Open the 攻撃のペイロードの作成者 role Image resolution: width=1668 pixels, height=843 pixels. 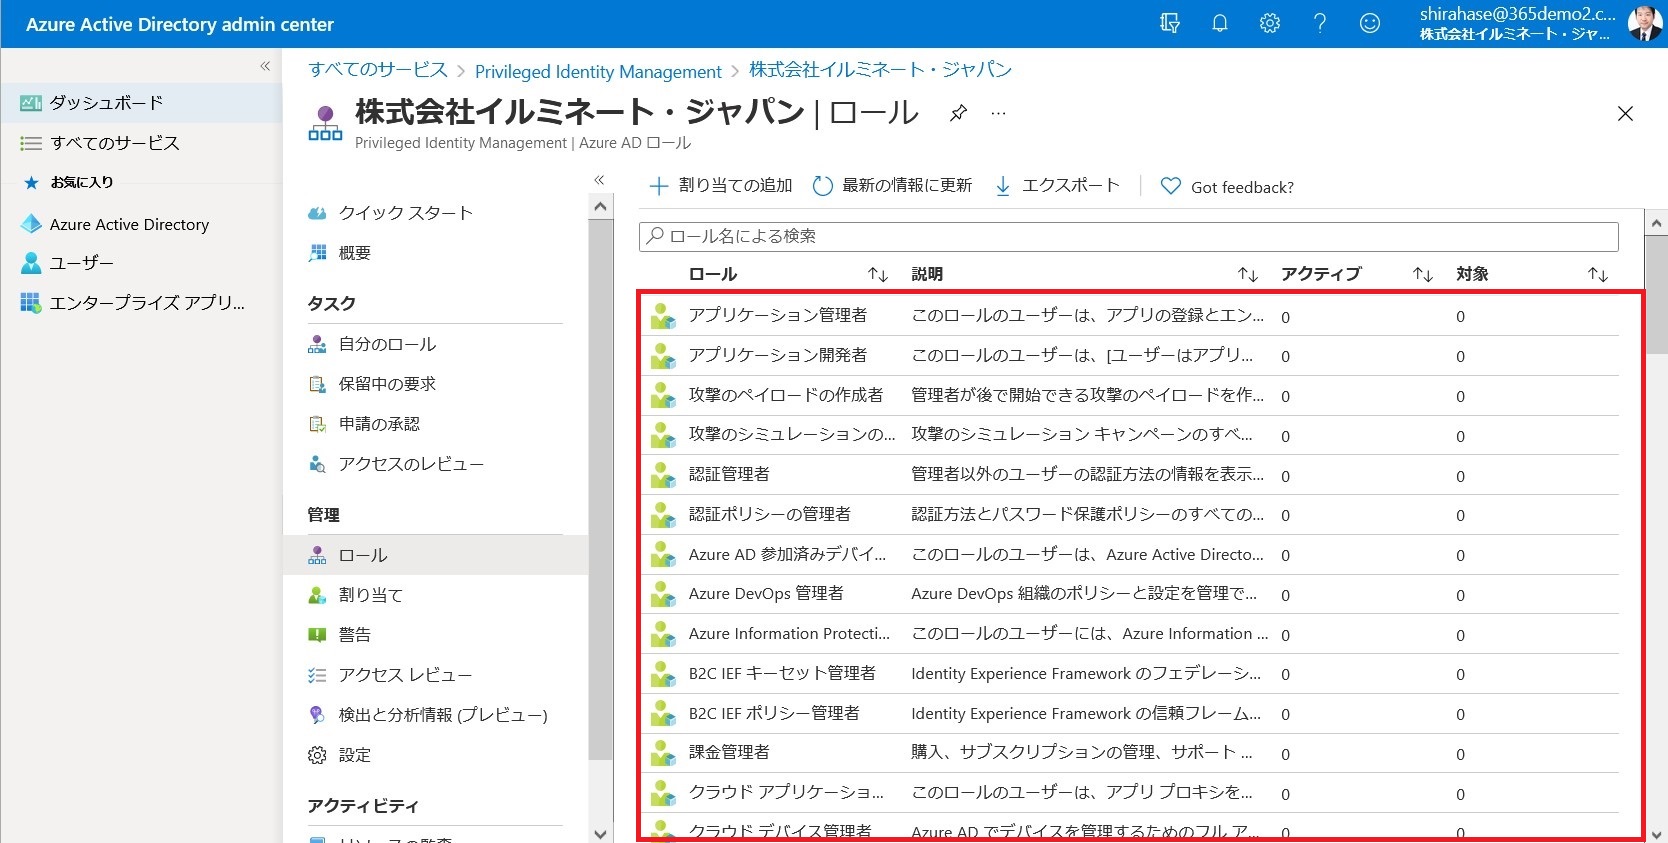coord(786,395)
